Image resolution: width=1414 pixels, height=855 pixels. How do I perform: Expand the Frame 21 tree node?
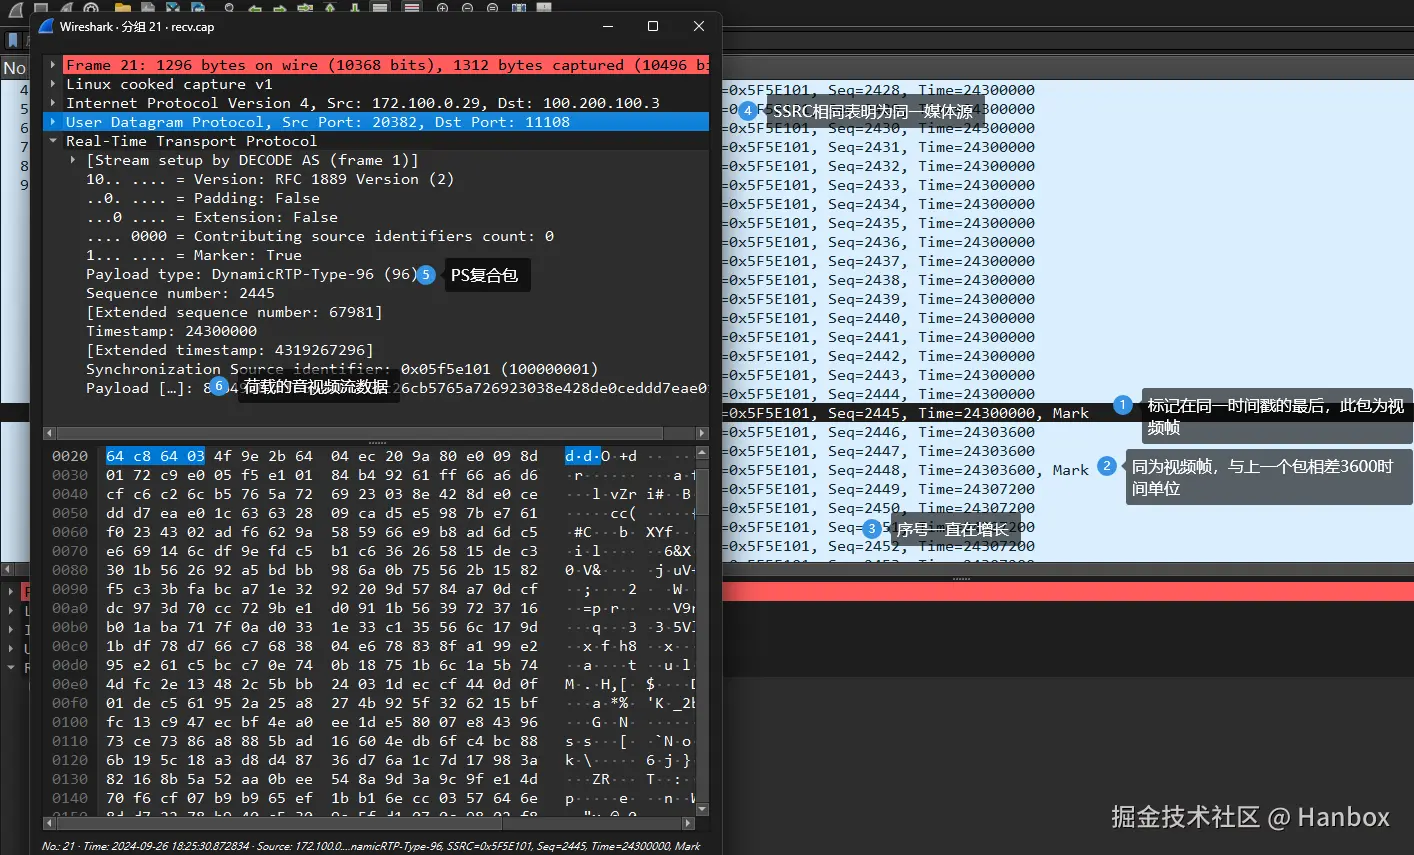[x=53, y=65]
